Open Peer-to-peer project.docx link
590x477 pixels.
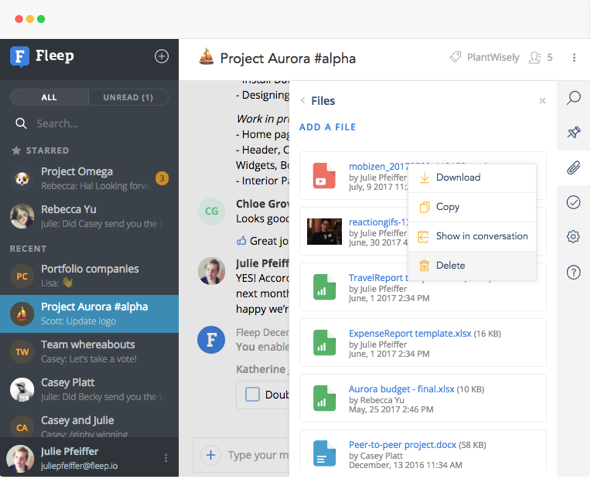[402, 445]
